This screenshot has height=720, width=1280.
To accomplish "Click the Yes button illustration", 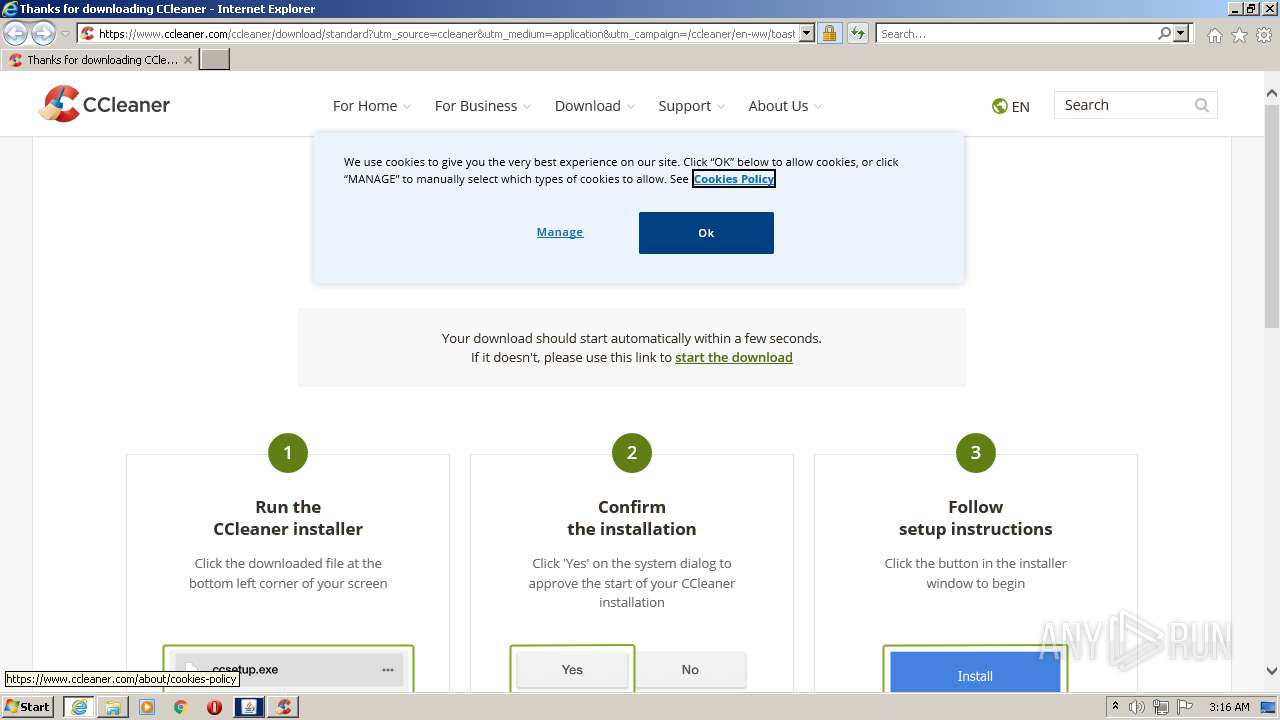I will [572, 670].
